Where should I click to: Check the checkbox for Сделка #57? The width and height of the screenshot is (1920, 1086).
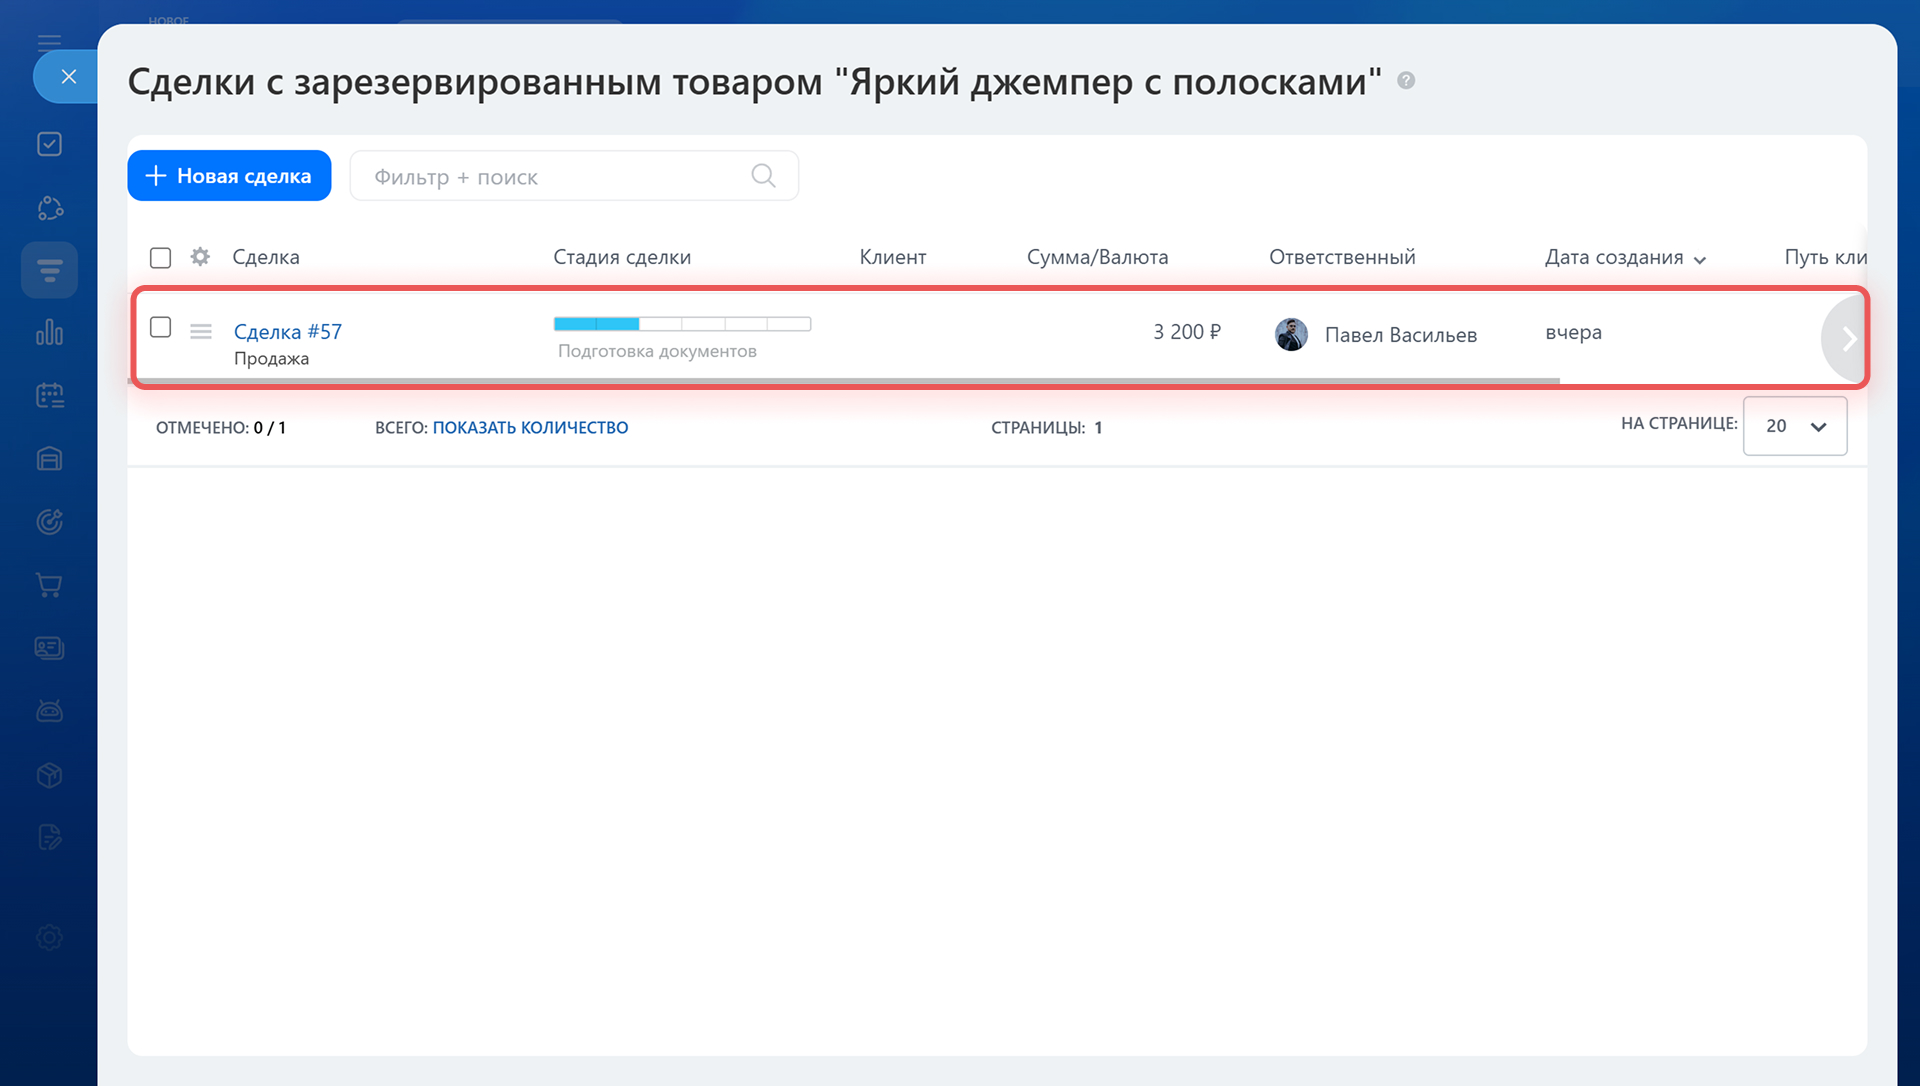(x=160, y=328)
